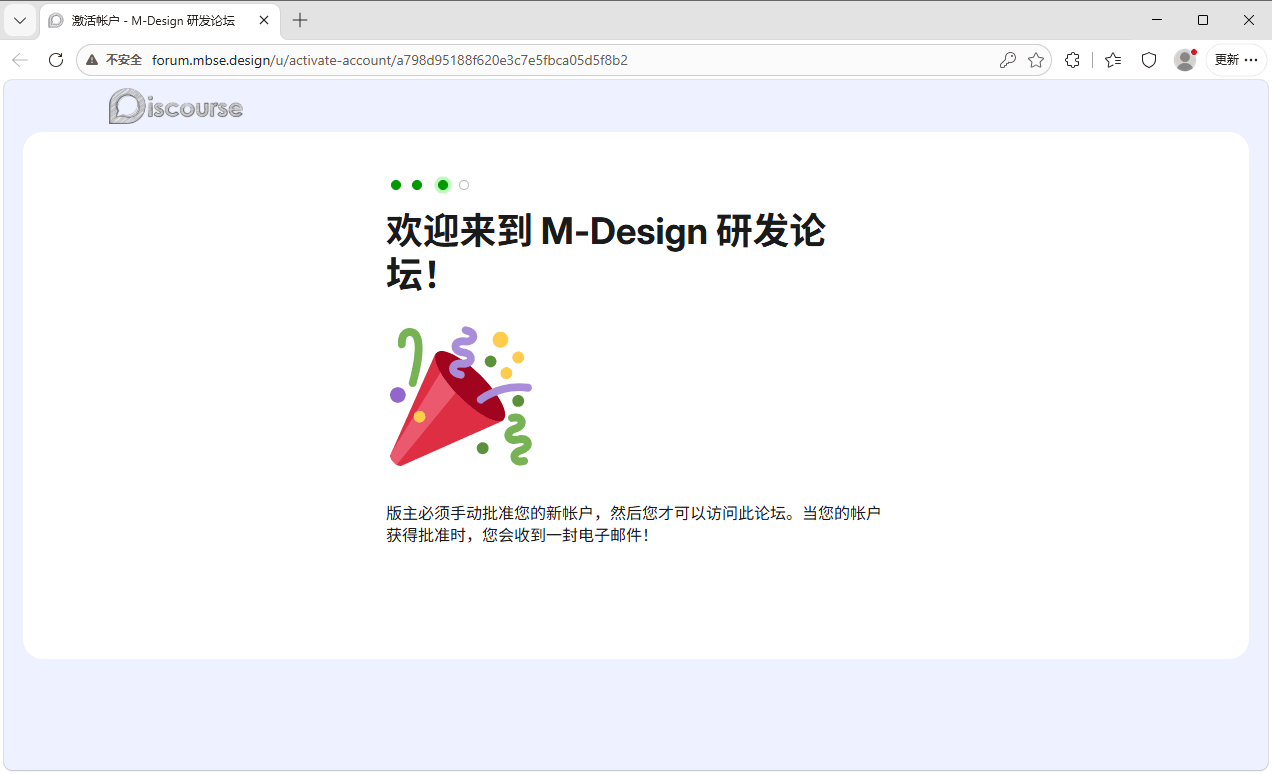This screenshot has height=774, width=1272.
Task: View the 不安全 site security info
Action: [x=114, y=60]
